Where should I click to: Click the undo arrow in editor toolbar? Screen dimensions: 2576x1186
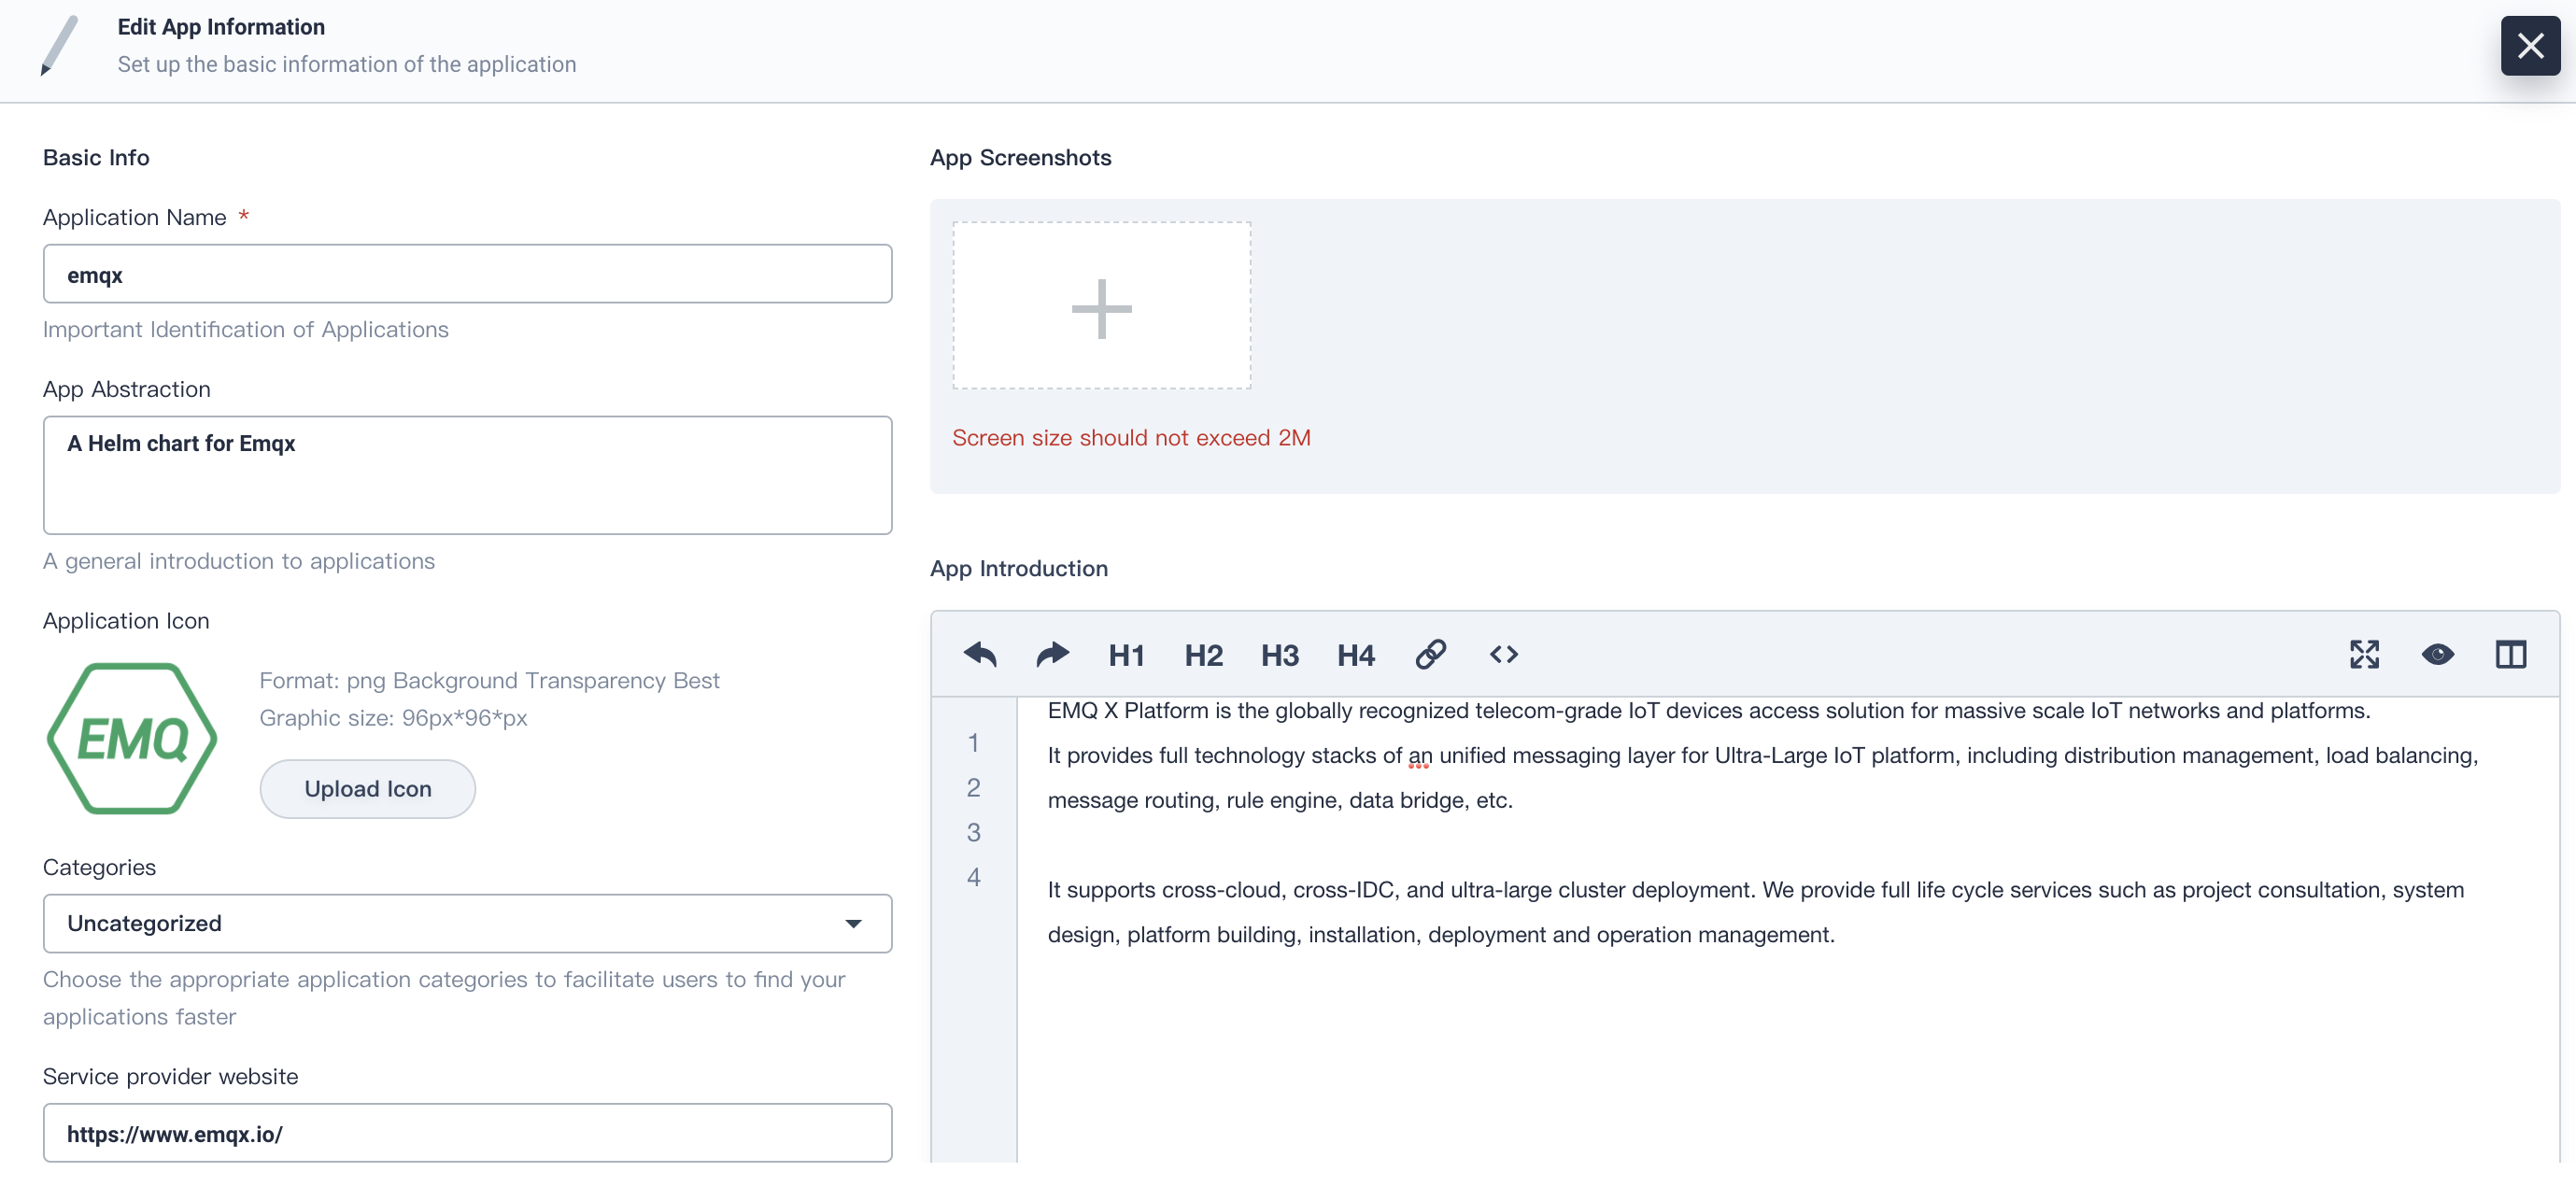[980, 654]
